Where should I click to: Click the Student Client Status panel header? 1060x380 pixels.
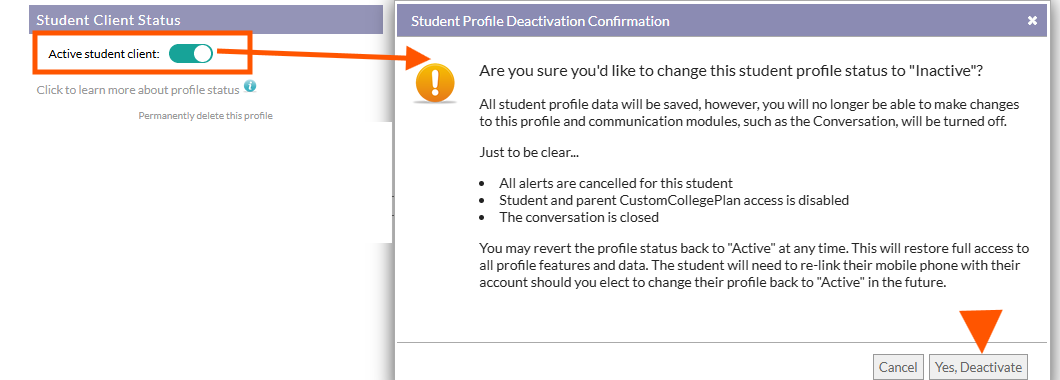coord(206,20)
